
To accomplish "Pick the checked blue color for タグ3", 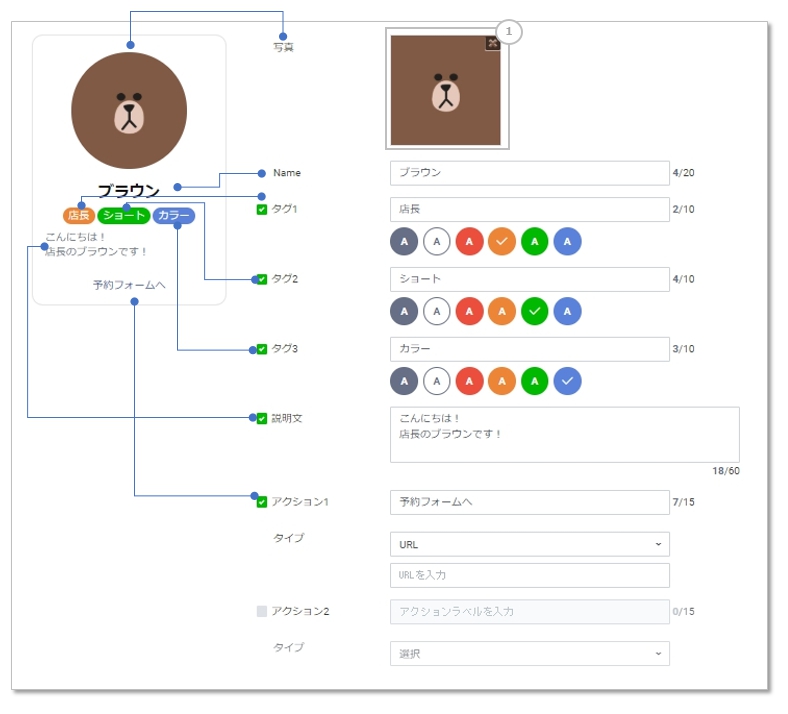I will (567, 381).
